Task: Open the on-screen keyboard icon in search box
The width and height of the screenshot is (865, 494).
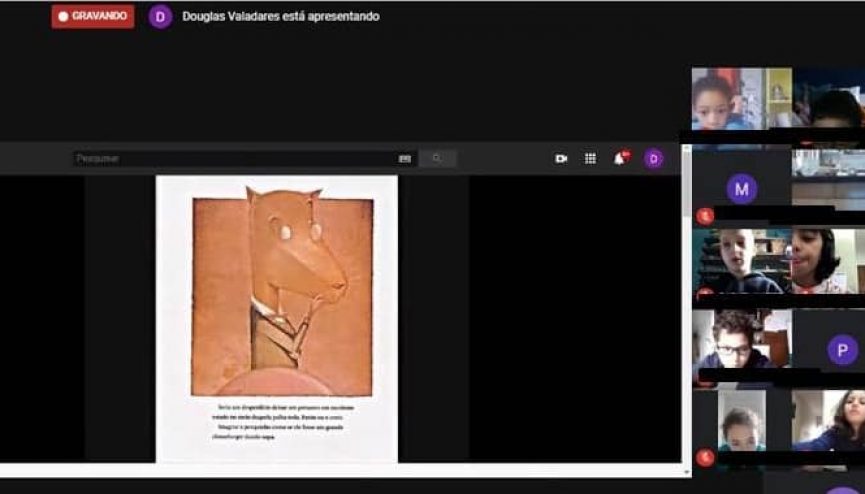Action: coord(404,159)
